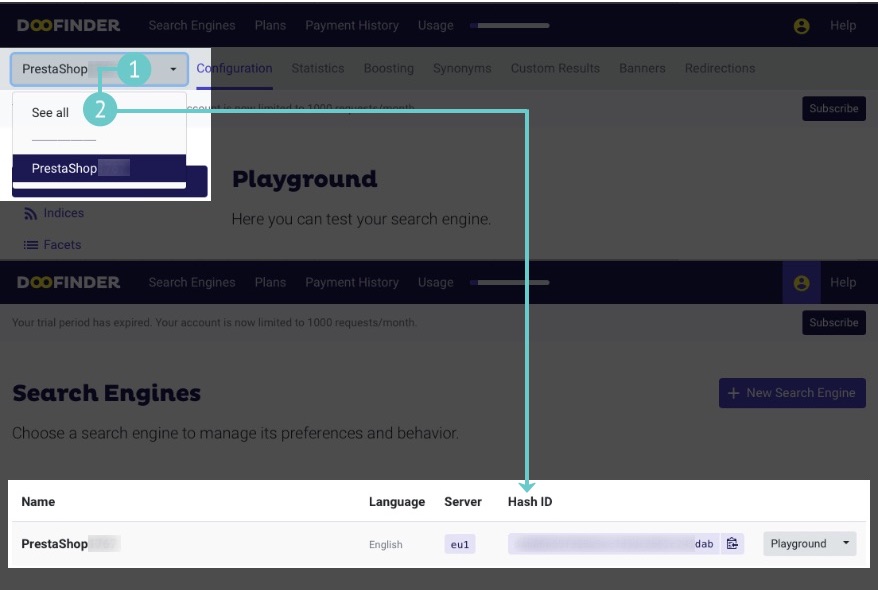Open Plans in the Playground page header
This screenshot has width=878, height=590.
(x=270, y=25)
